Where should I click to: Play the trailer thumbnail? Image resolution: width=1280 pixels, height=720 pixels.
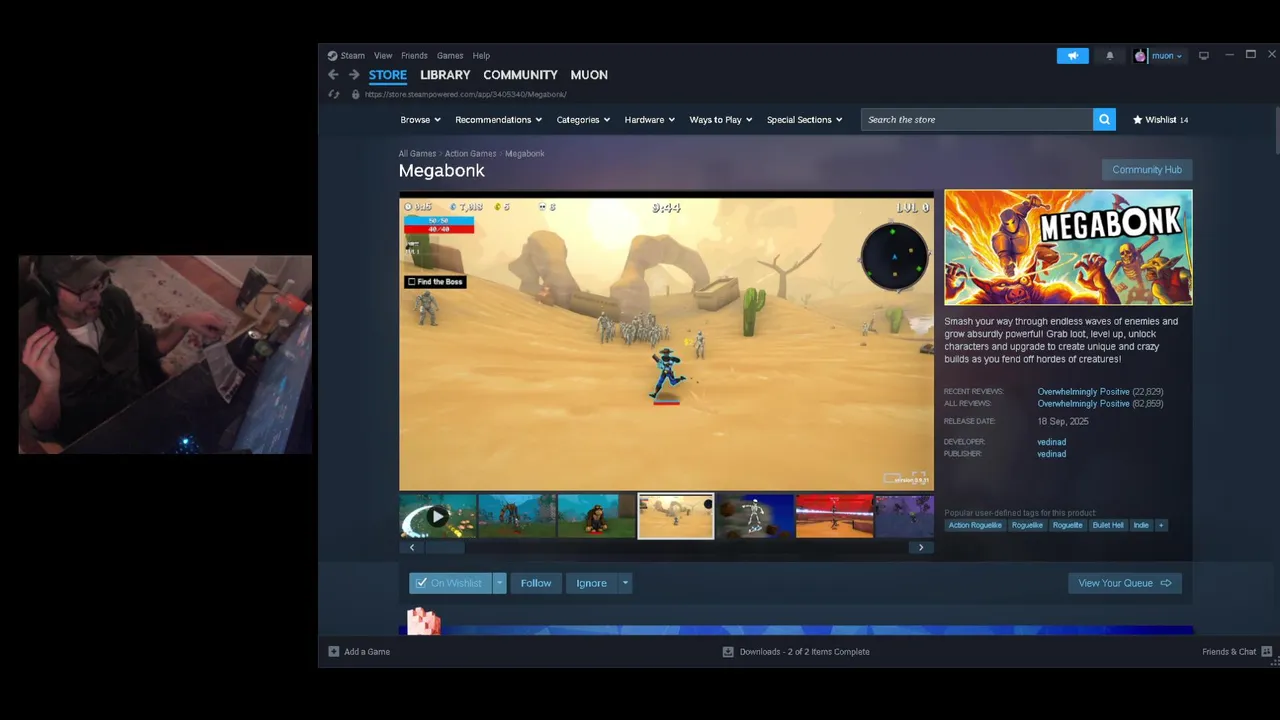pyautogui.click(x=438, y=516)
